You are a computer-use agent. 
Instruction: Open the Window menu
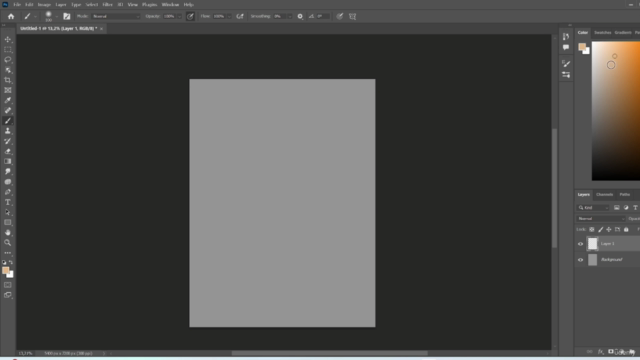click(x=170, y=4)
